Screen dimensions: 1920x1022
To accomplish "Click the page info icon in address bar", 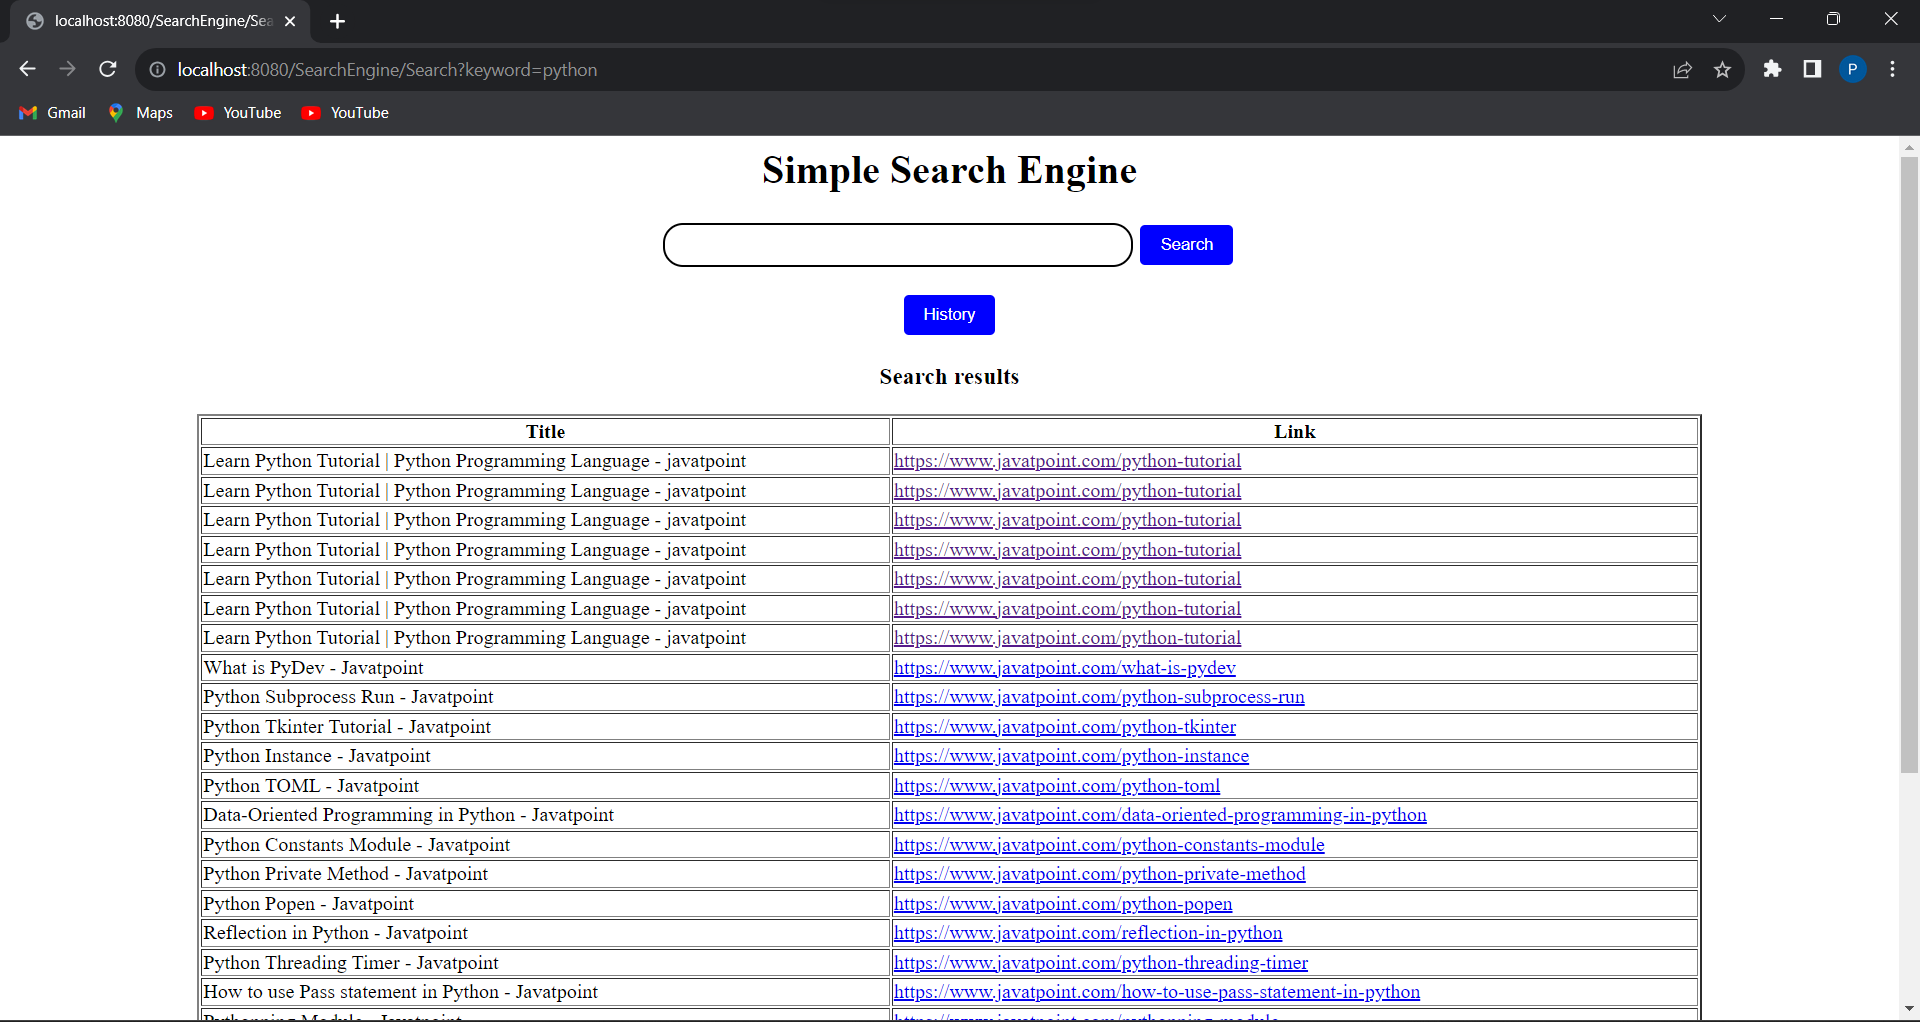I will click(157, 70).
